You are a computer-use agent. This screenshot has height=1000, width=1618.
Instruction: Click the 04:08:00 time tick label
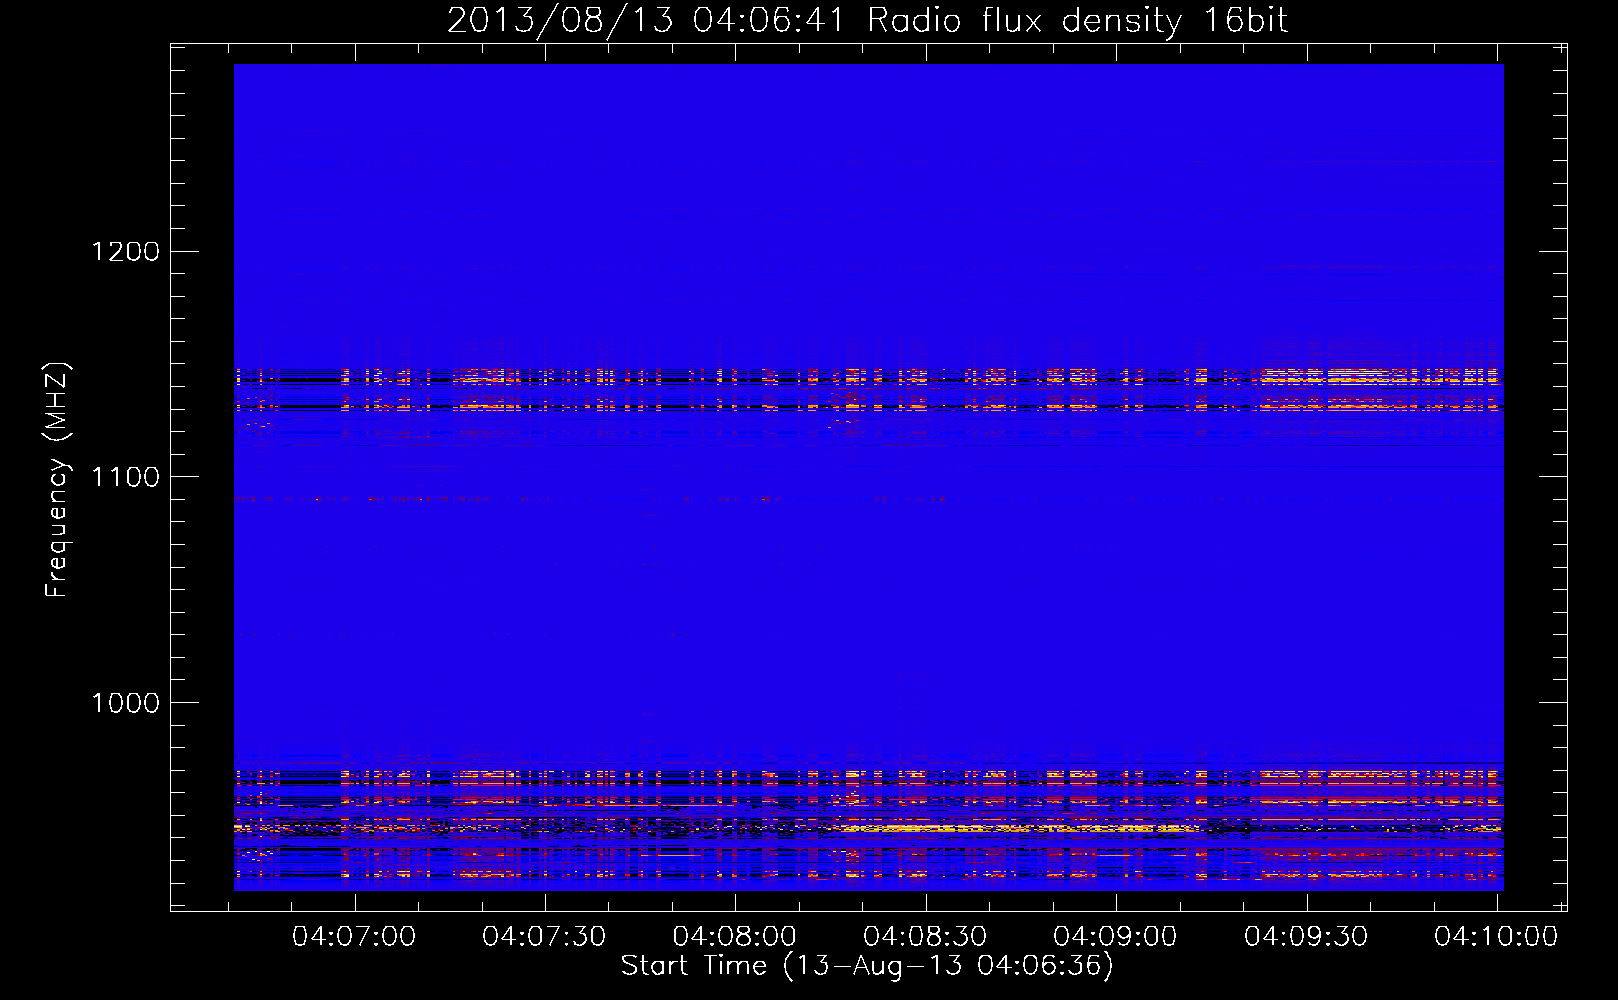click(735, 937)
